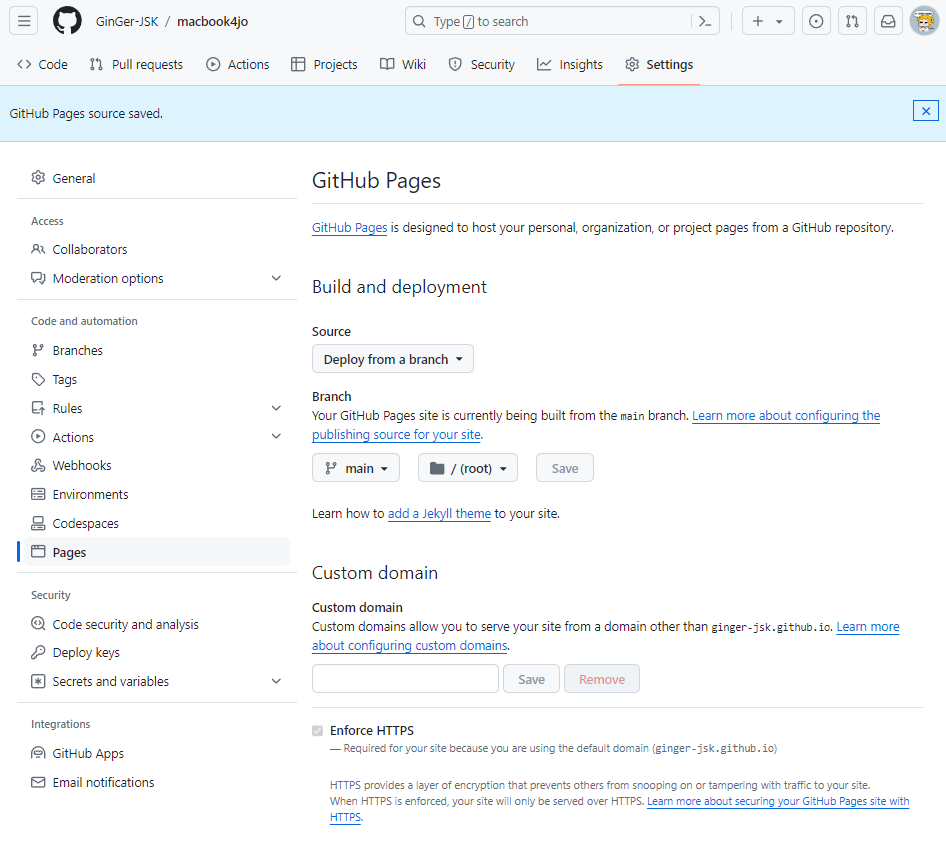Open Learn more about configuring publishing source link
Screen dimensions: 946x851
[x=786, y=416]
